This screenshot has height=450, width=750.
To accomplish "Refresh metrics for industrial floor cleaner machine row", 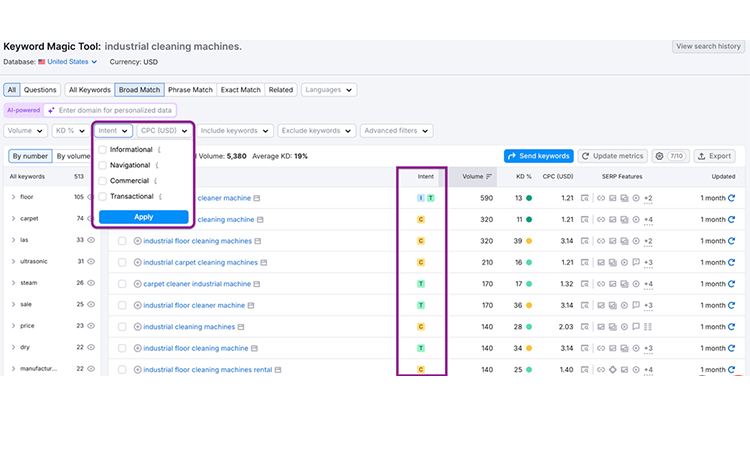I will pos(731,306).
